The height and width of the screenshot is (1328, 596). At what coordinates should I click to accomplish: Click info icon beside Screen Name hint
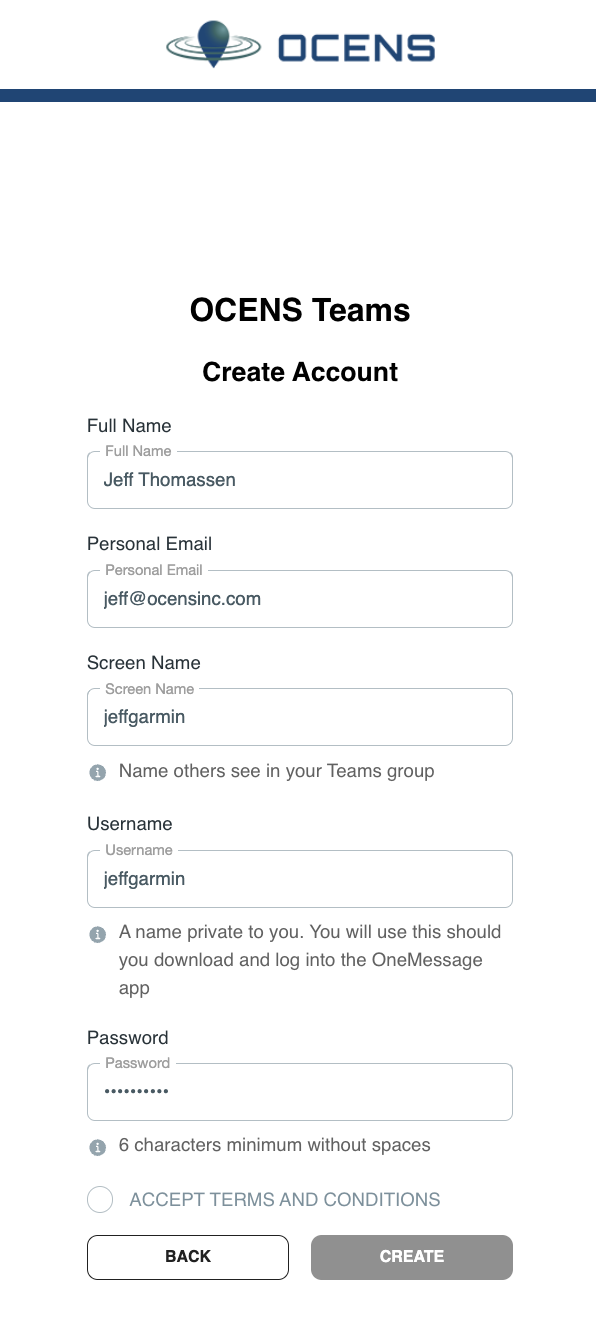click(98, 772)
